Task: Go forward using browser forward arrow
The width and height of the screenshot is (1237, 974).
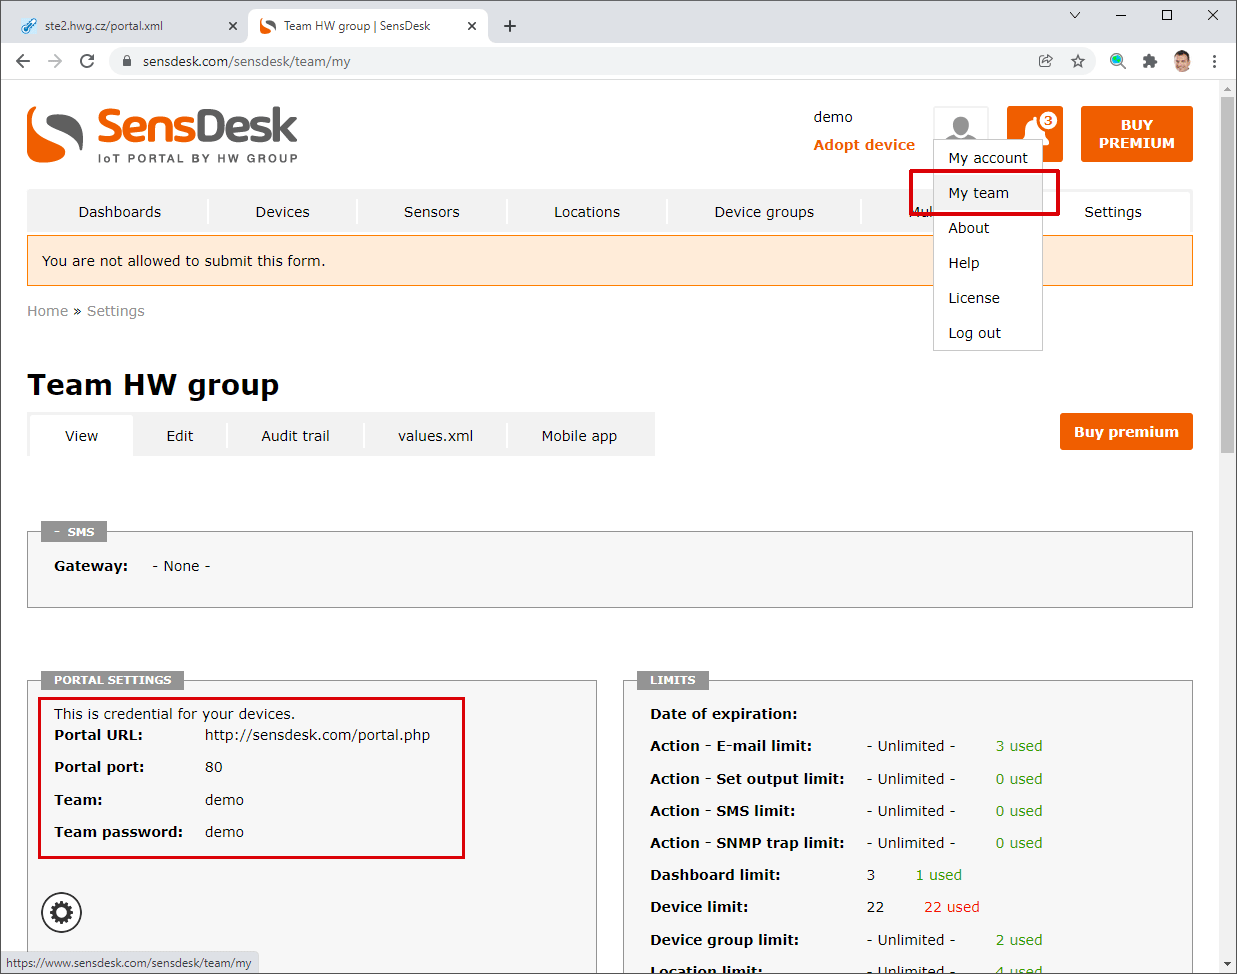Action: [x=55, y=61]
